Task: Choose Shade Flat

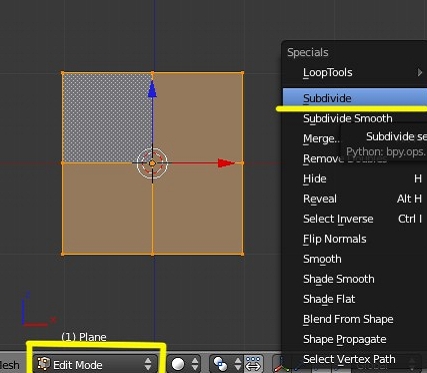Action: click(x=355, y=299)
